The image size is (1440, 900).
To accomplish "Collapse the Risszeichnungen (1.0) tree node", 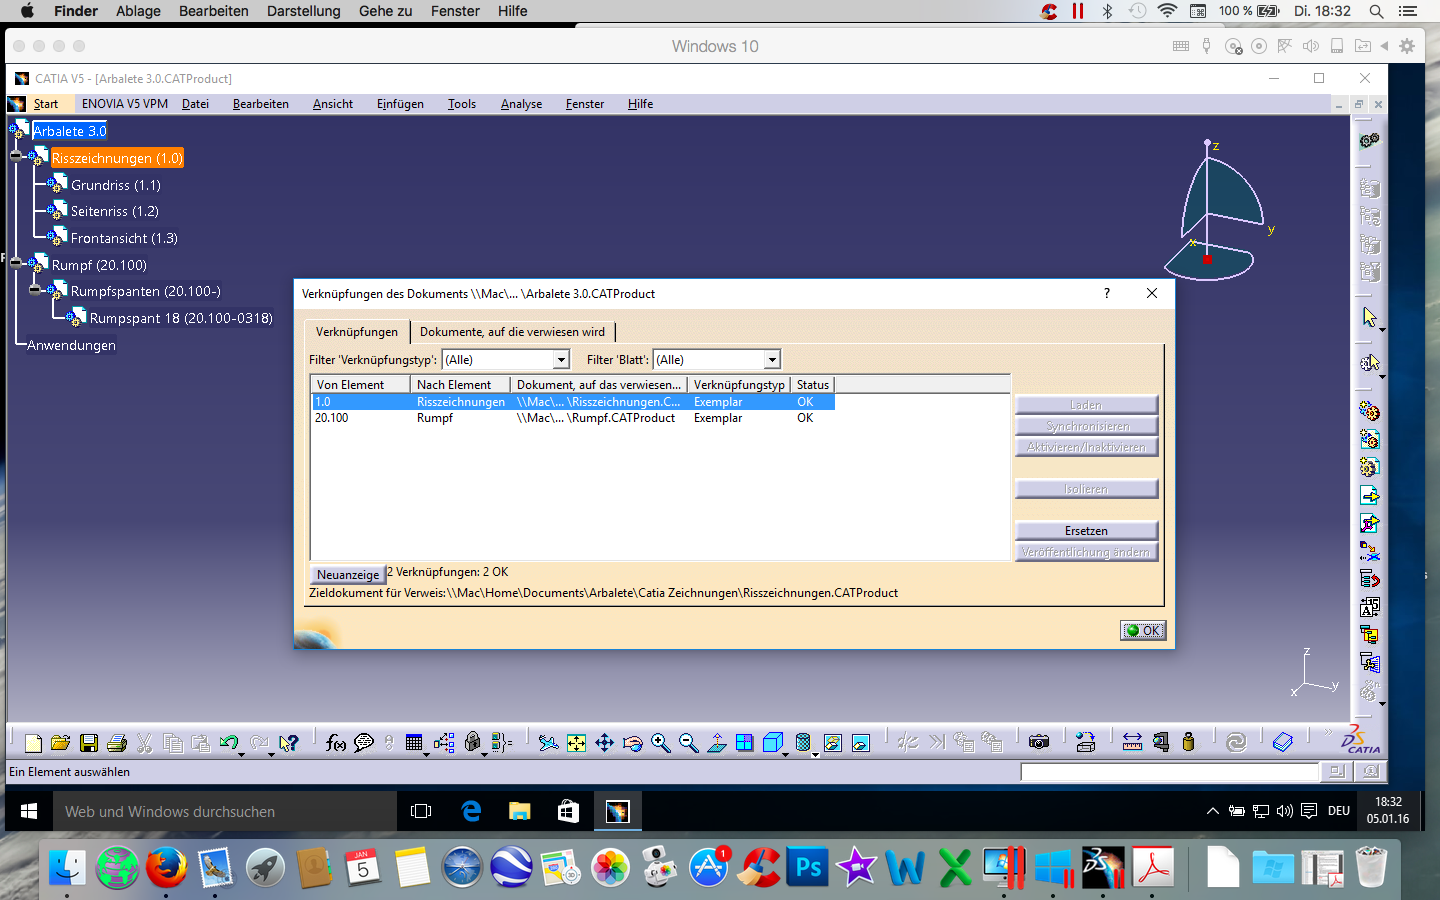I will click(x=16, y=157).
